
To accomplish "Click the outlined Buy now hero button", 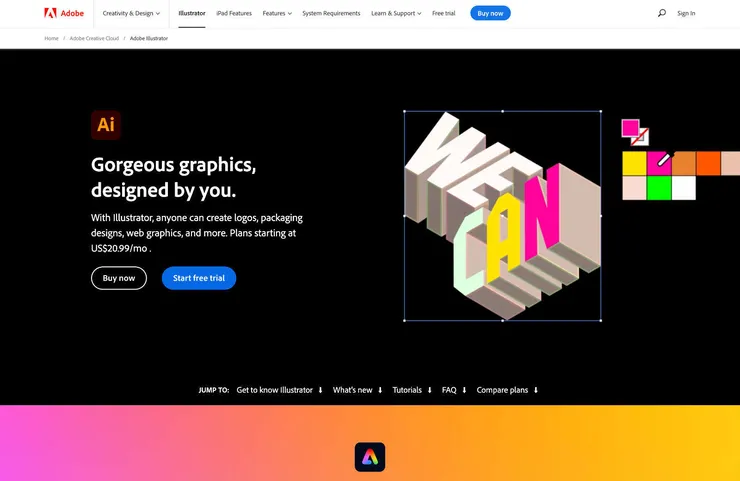I will [x=119, y=278].
